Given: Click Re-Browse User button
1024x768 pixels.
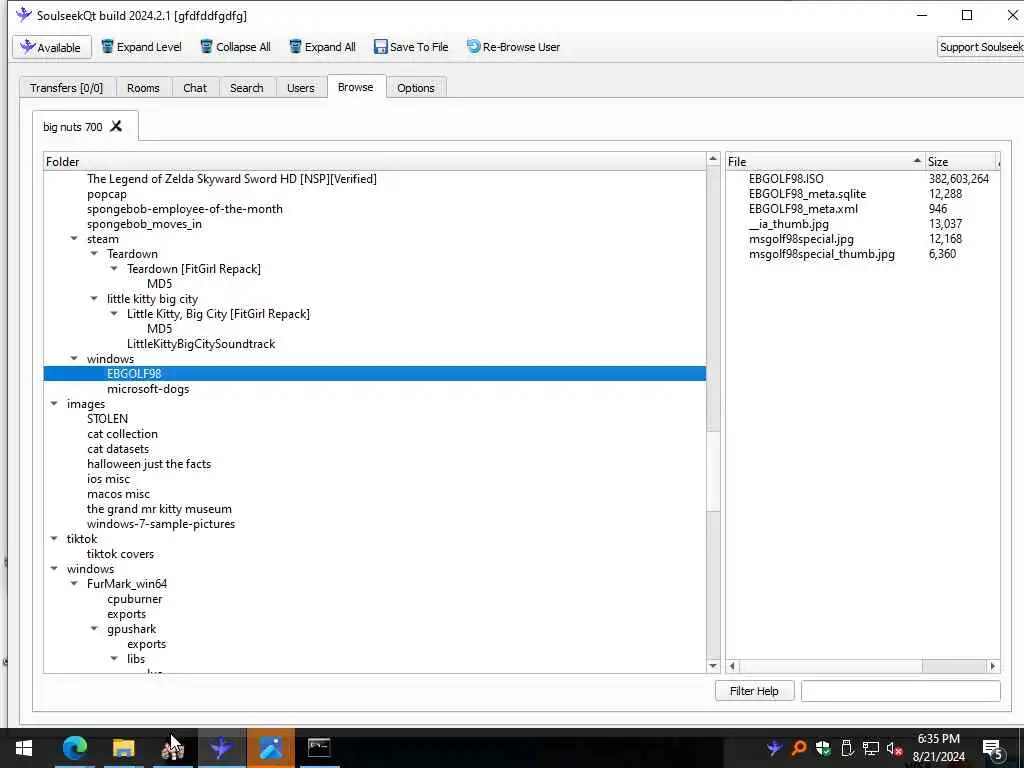Looking at the screenshot, I should (x=513, y=47).
